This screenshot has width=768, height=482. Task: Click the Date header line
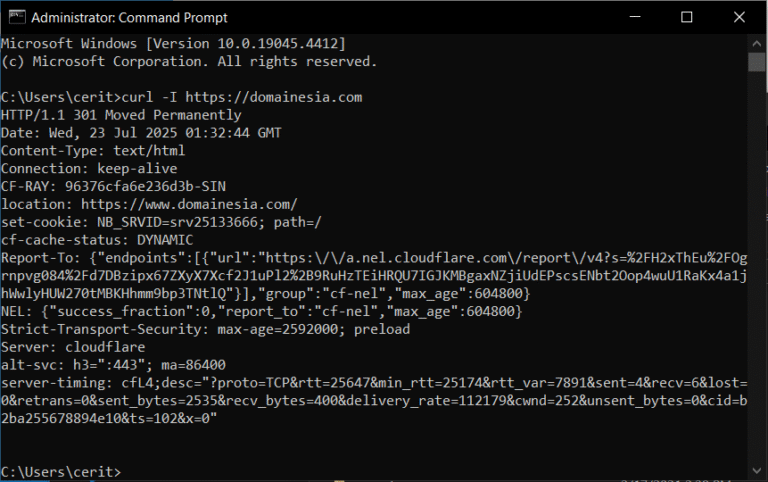[141, 132]
